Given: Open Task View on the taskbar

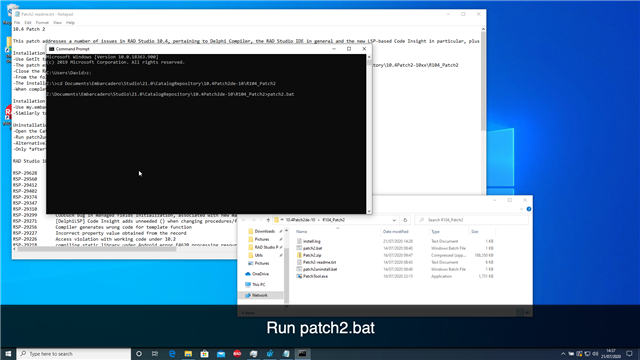Looking at the screenshot, I should click(x=155, y=354).
